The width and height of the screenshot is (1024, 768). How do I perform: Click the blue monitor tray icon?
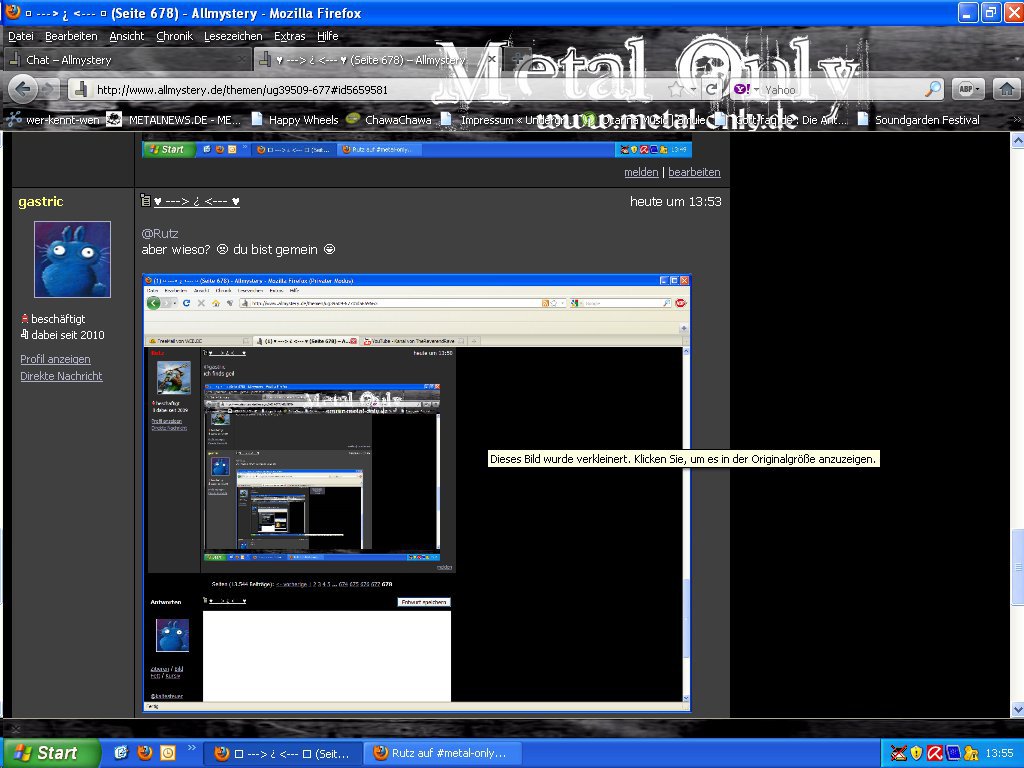(953, 753)
